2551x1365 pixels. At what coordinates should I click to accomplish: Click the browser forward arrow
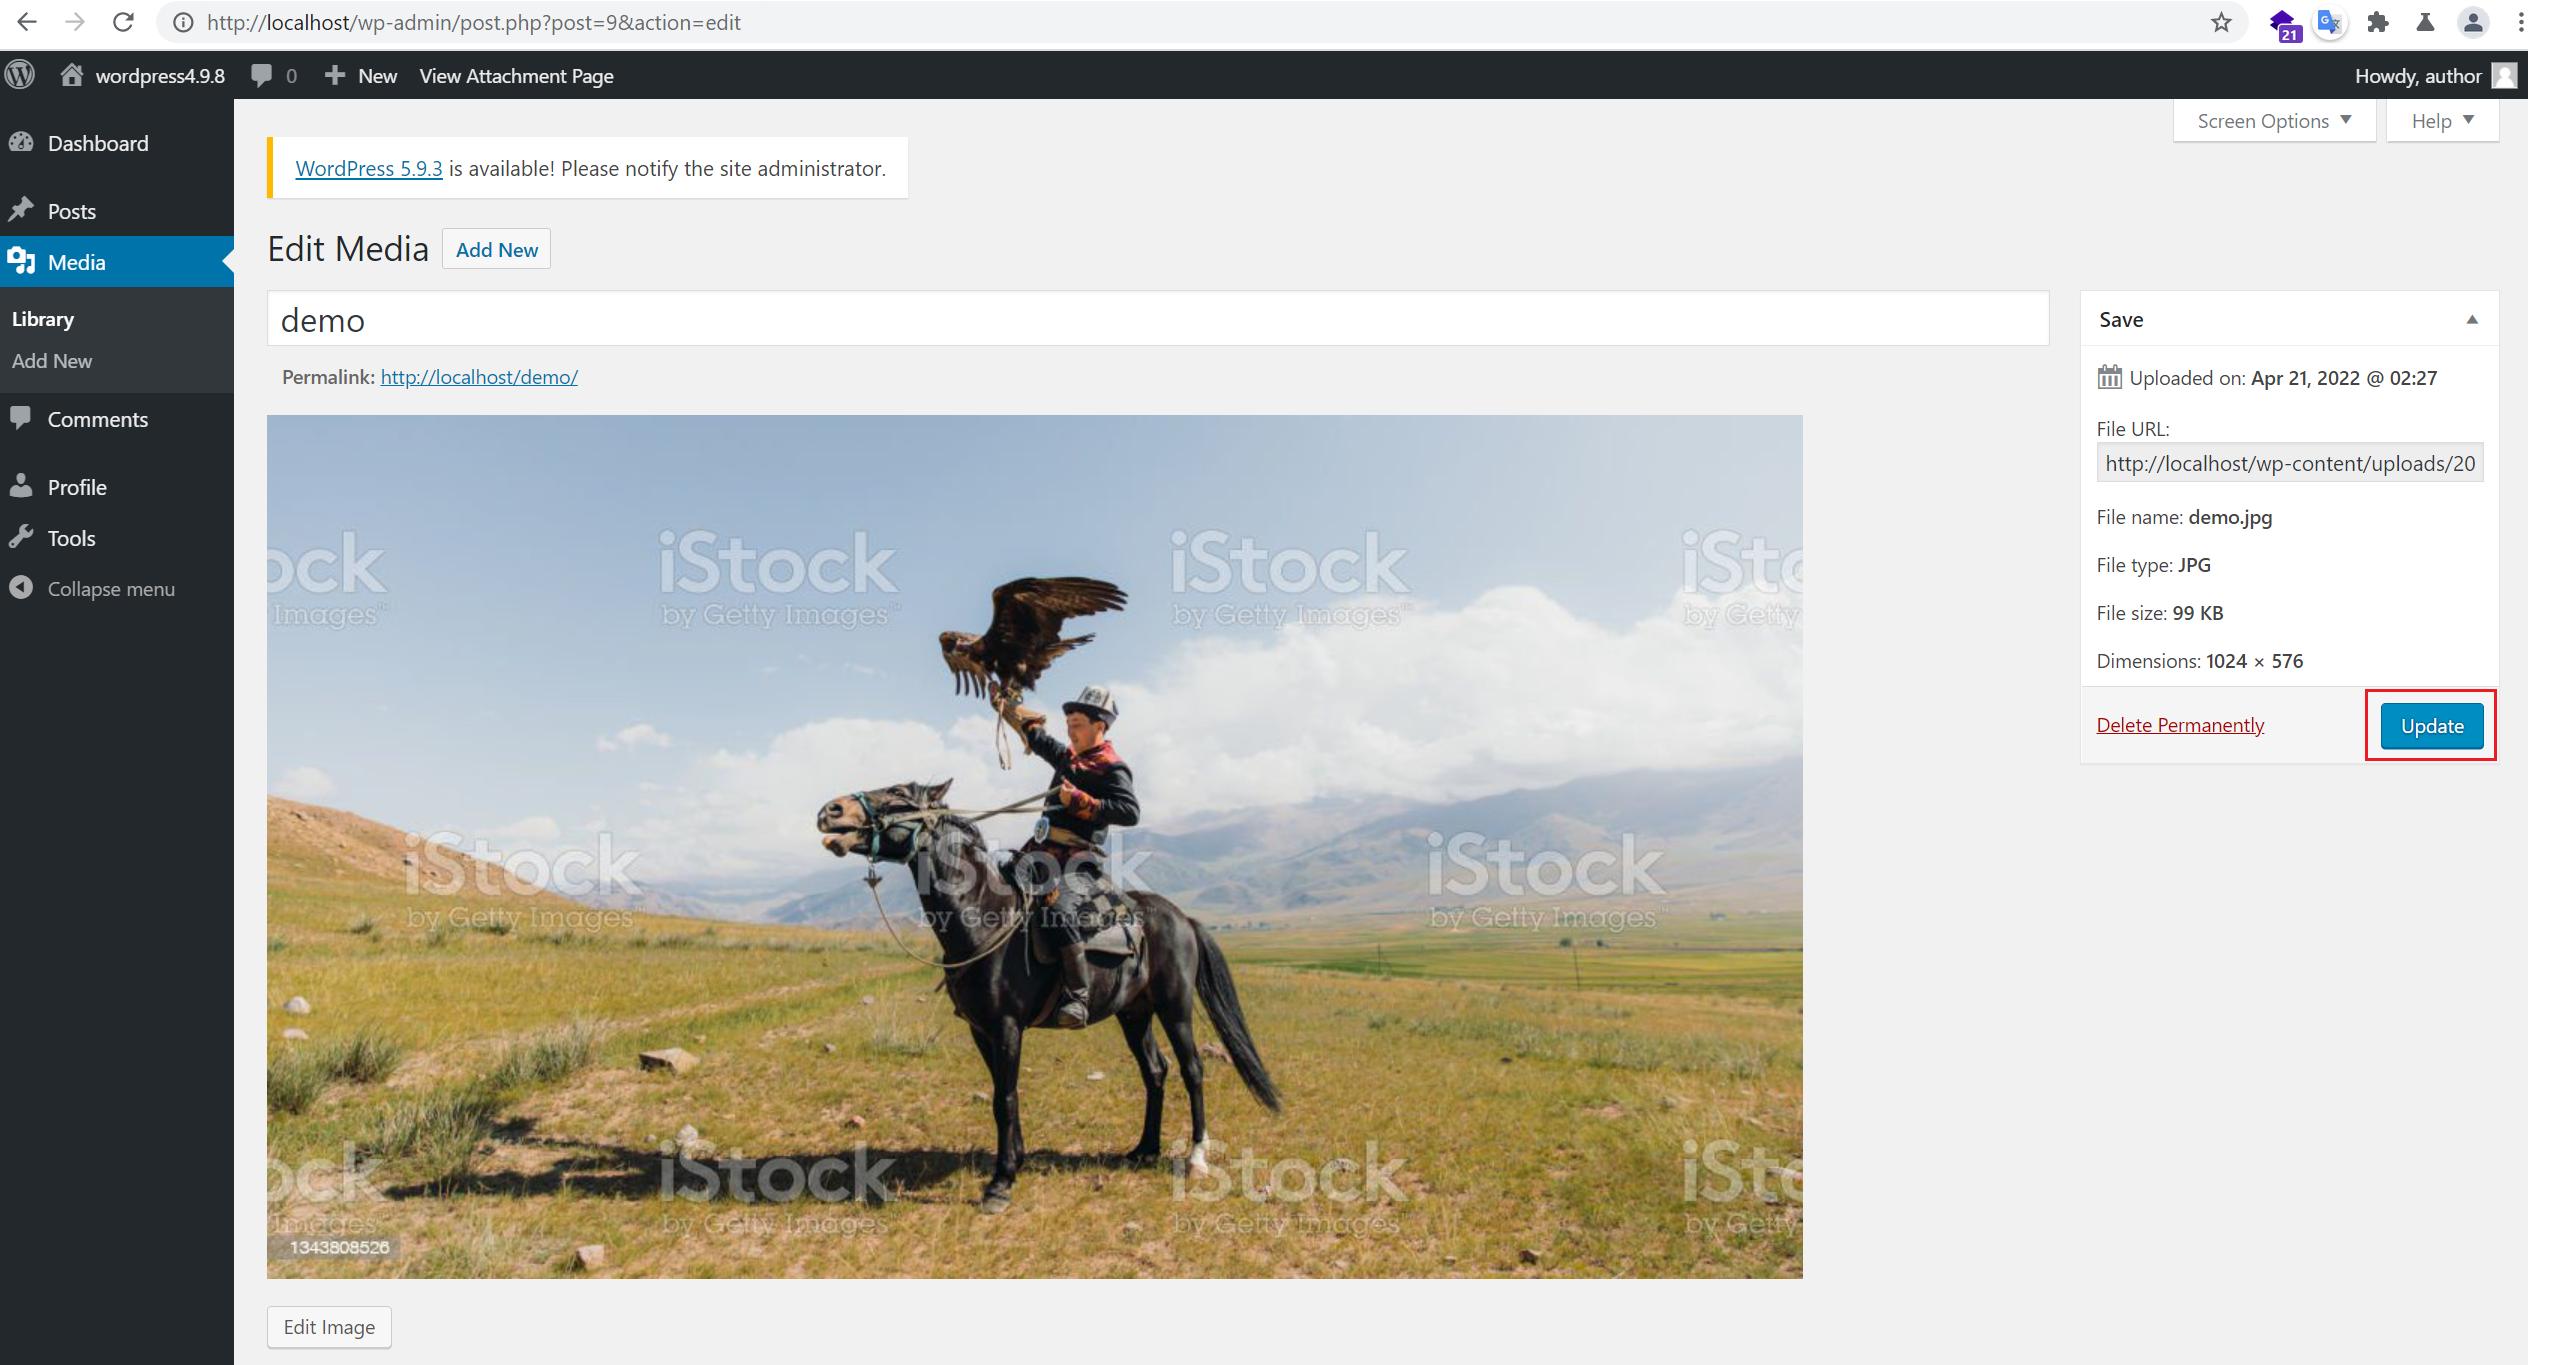coord(75,22)
